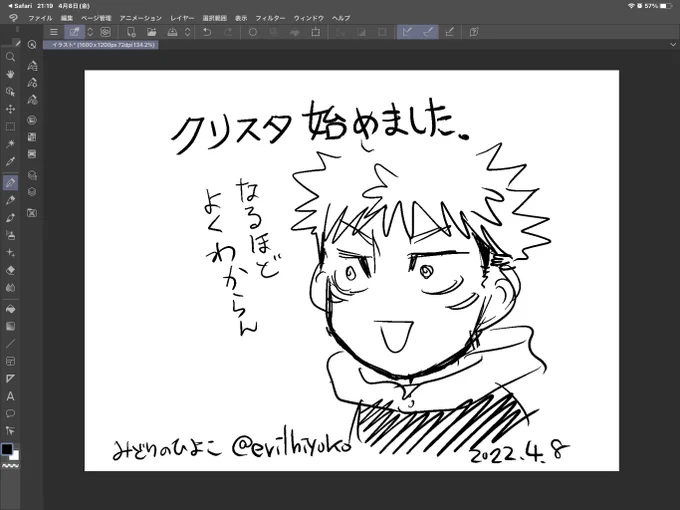Image resolution: width=680 pixels, height=510 pixels.
Task: Select the イラスト canvas tab
Action: [x=101, y=45]
